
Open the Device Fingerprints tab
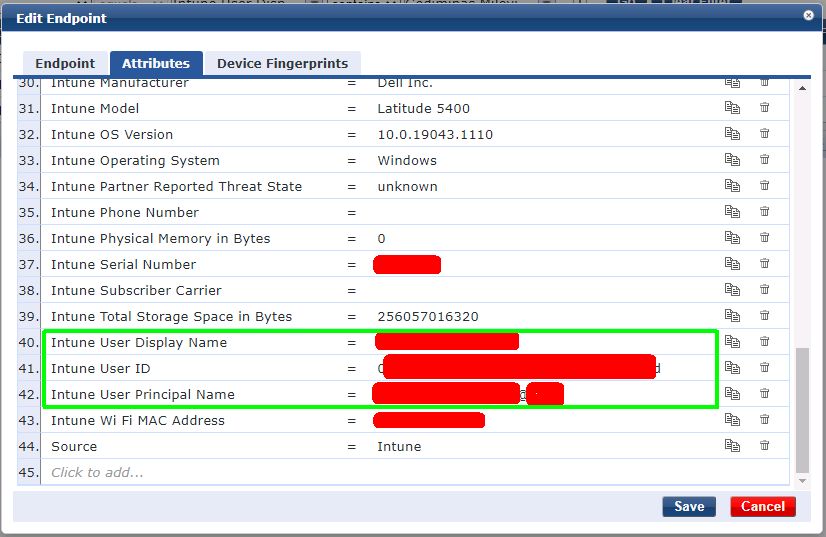pyautogui.click(x=282, y=63)
